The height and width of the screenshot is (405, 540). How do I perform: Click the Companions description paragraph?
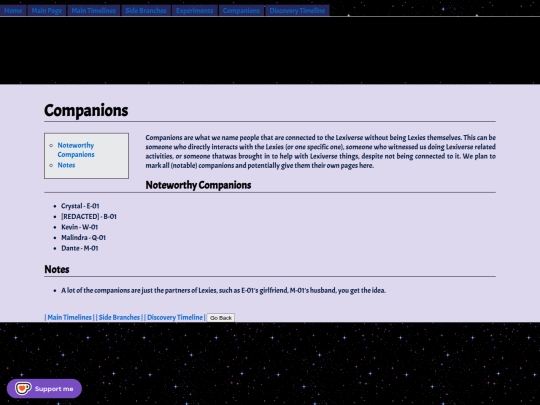320,152
